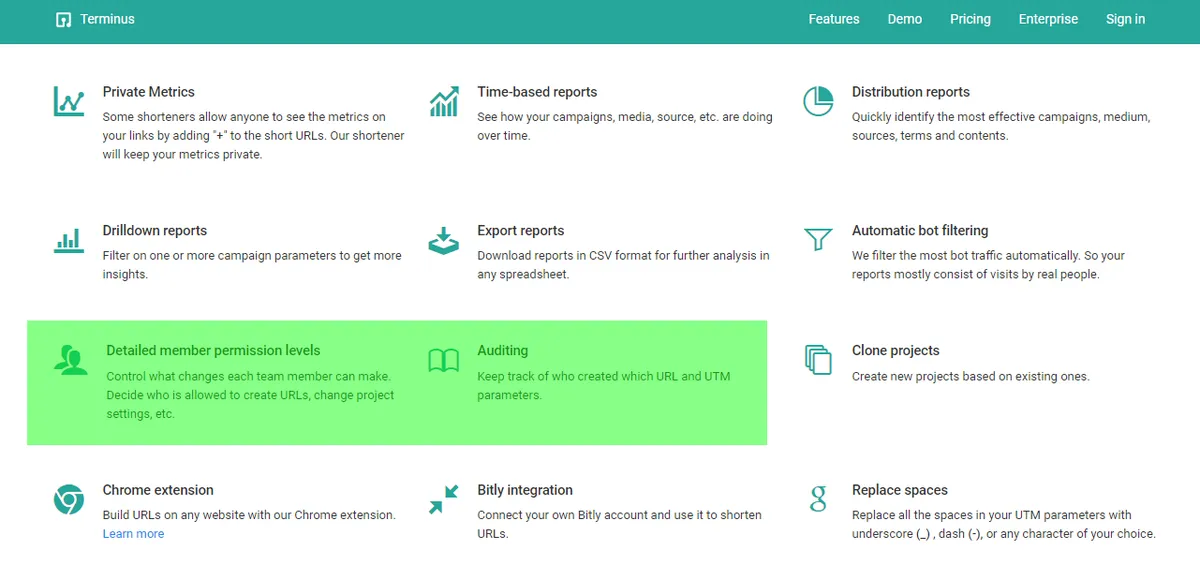This screenshot has width=1200, height=582.
Task: Click the Terminus brand name in header
Action: 107,19
